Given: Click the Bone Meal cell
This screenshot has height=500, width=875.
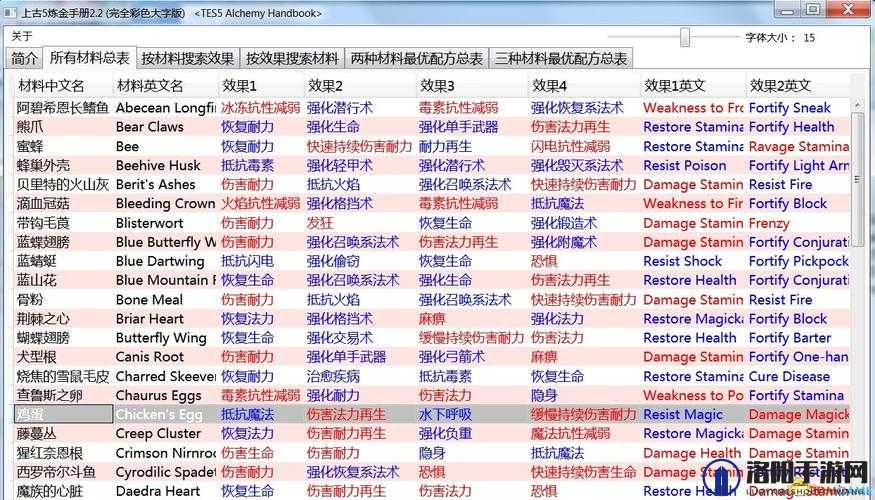Looking at the screenshot, I should pos(149,300).
